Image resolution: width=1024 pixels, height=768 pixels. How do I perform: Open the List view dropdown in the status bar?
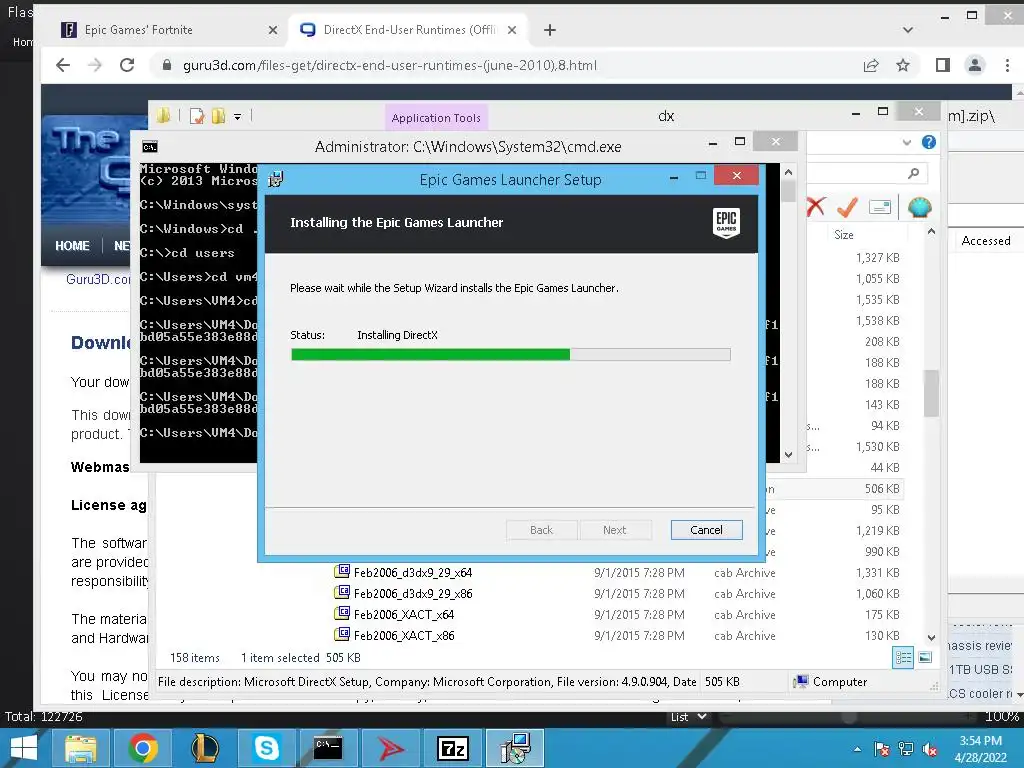click(689, 716)
